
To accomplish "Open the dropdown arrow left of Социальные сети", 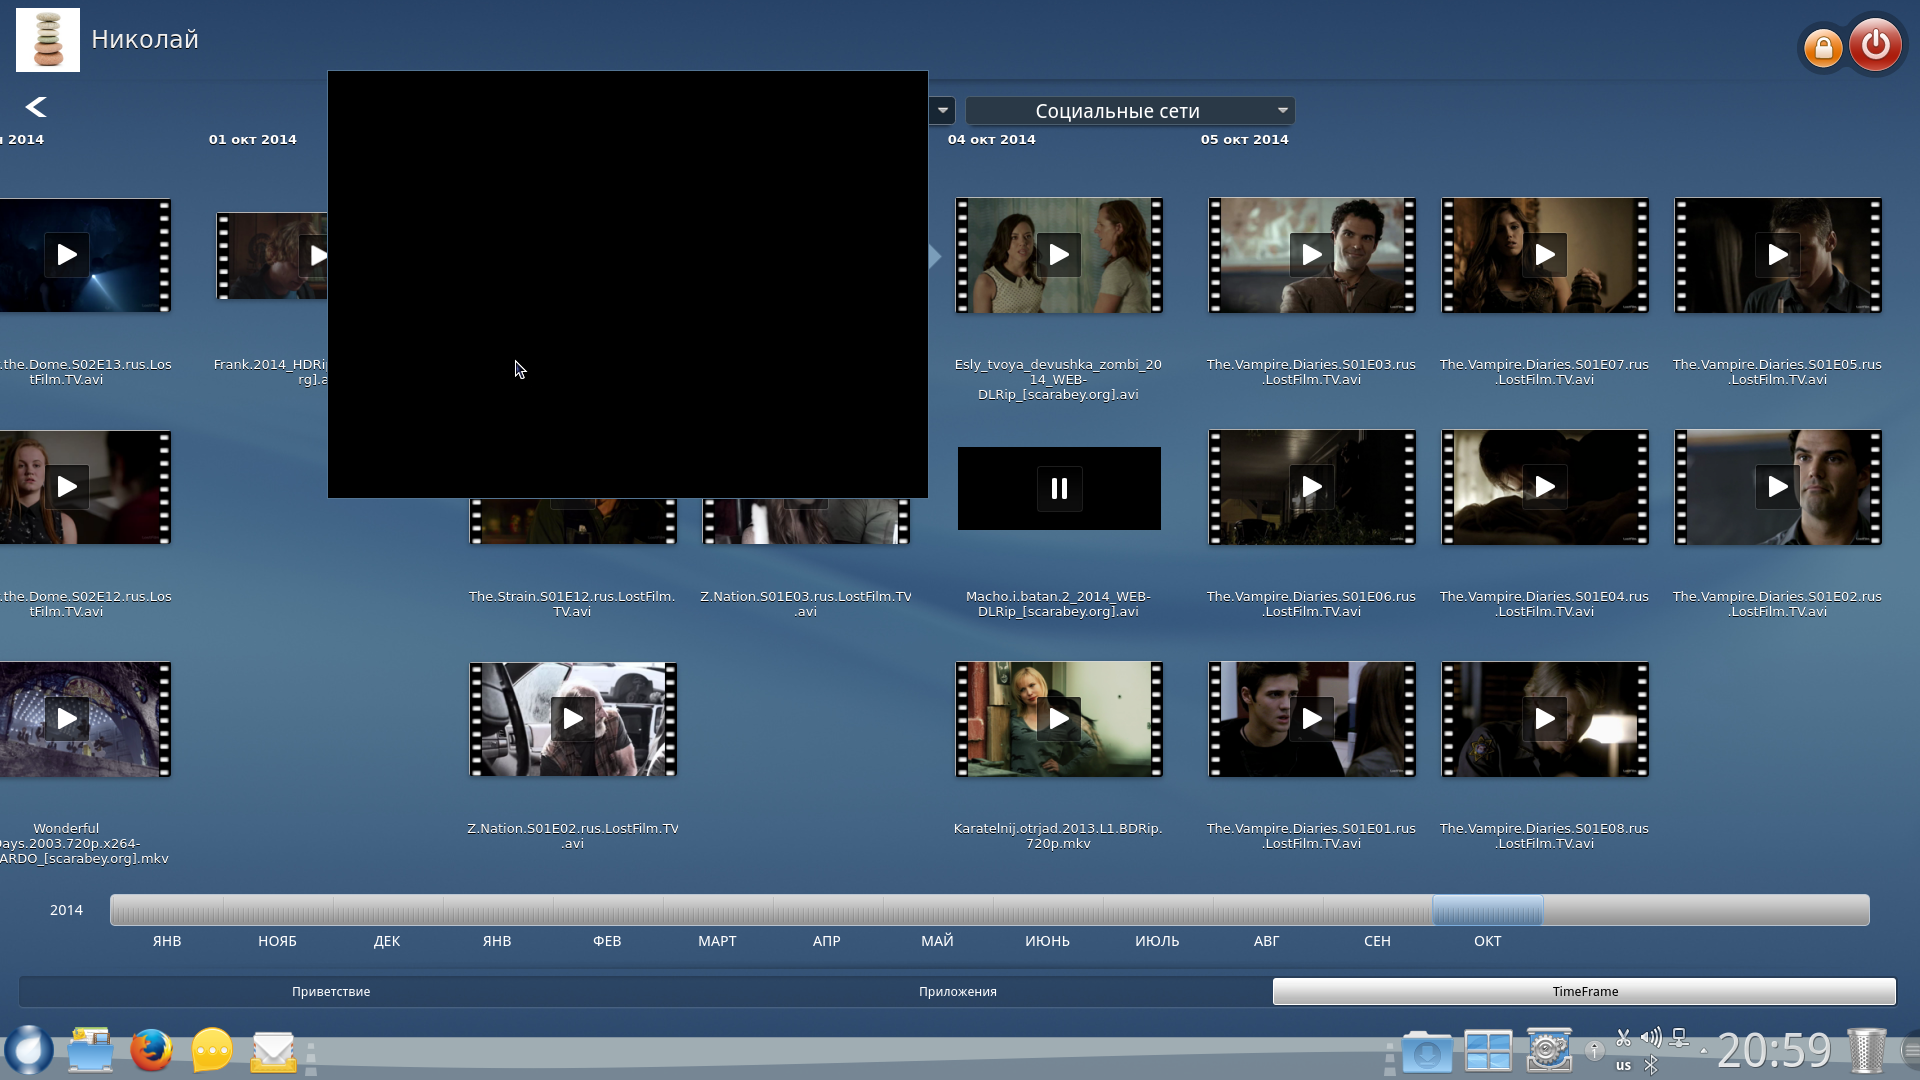I will [942, 110].
